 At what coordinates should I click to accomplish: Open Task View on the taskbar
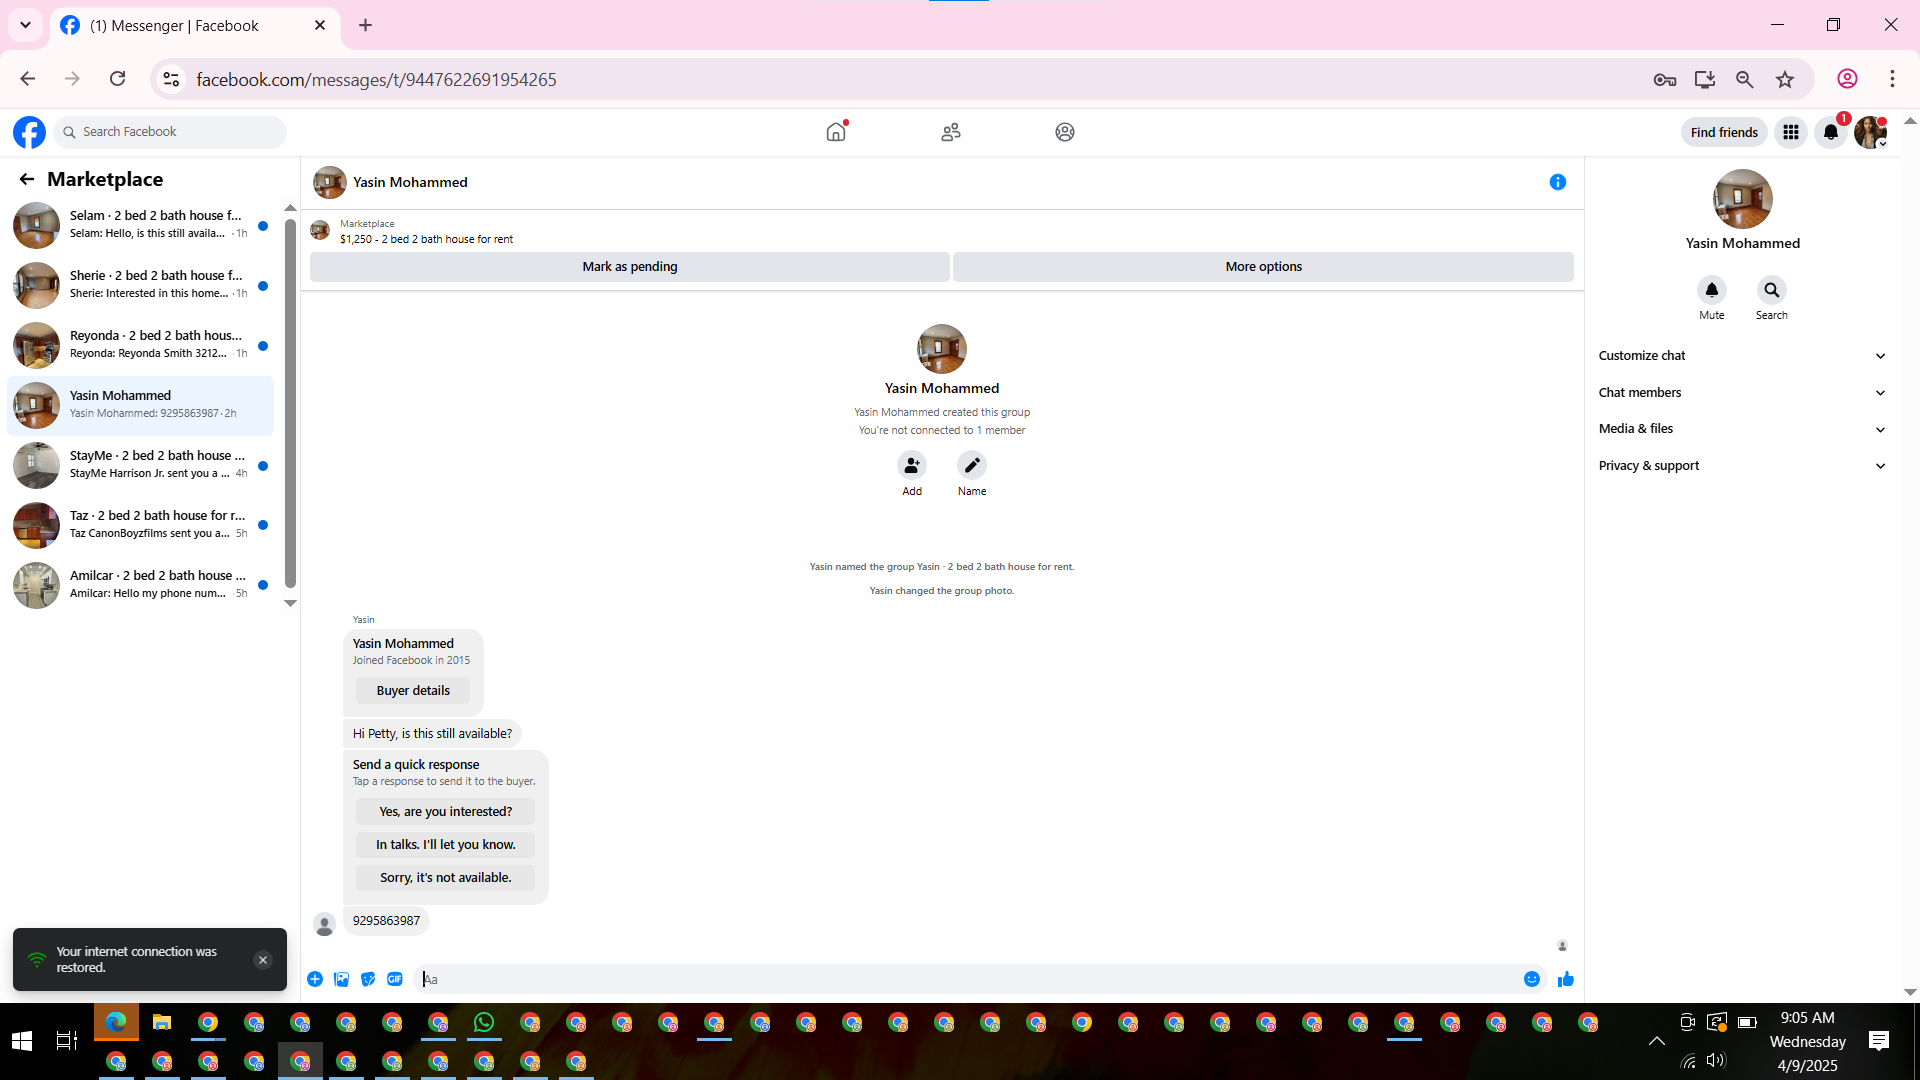[x=66, y=1041]
